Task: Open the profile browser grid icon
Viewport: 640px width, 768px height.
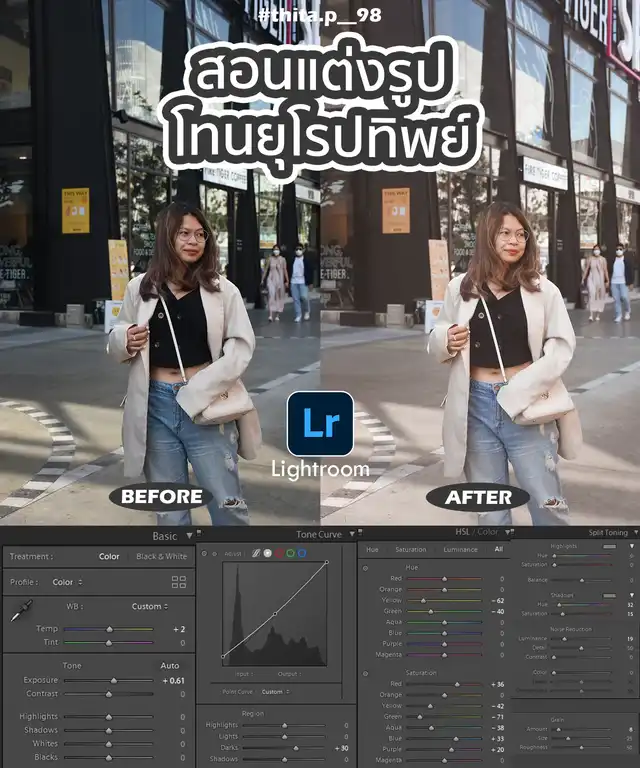Action: coord(179,581)
